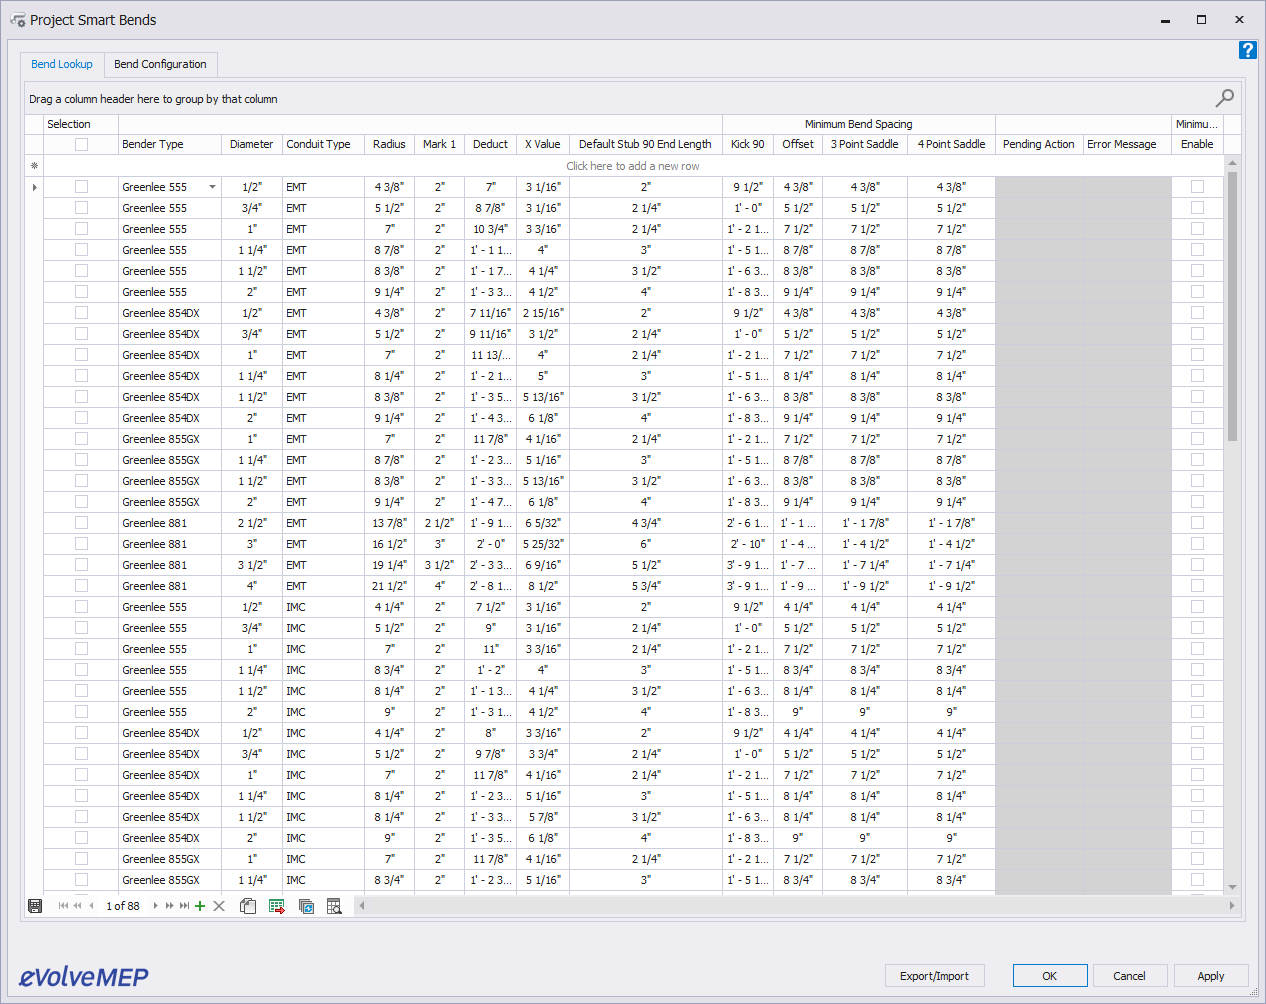The image size is (1266, 1004).
Task: Open the help question mark icon
Action: click(1247, 50)
